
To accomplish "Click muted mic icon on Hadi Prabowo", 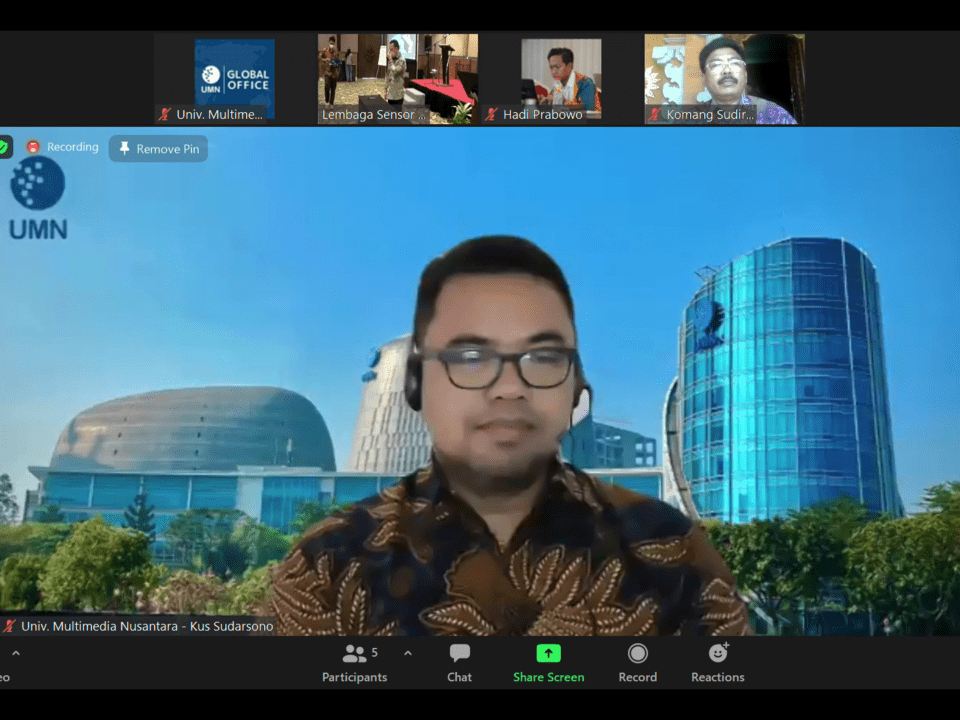I will point(491,115).
